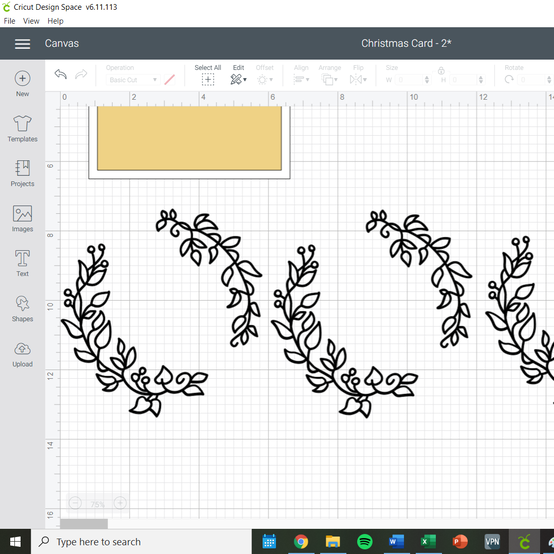Screen dimensions: 554x554
Task: Open the Arrange dropdown
Action: point(329,79)
